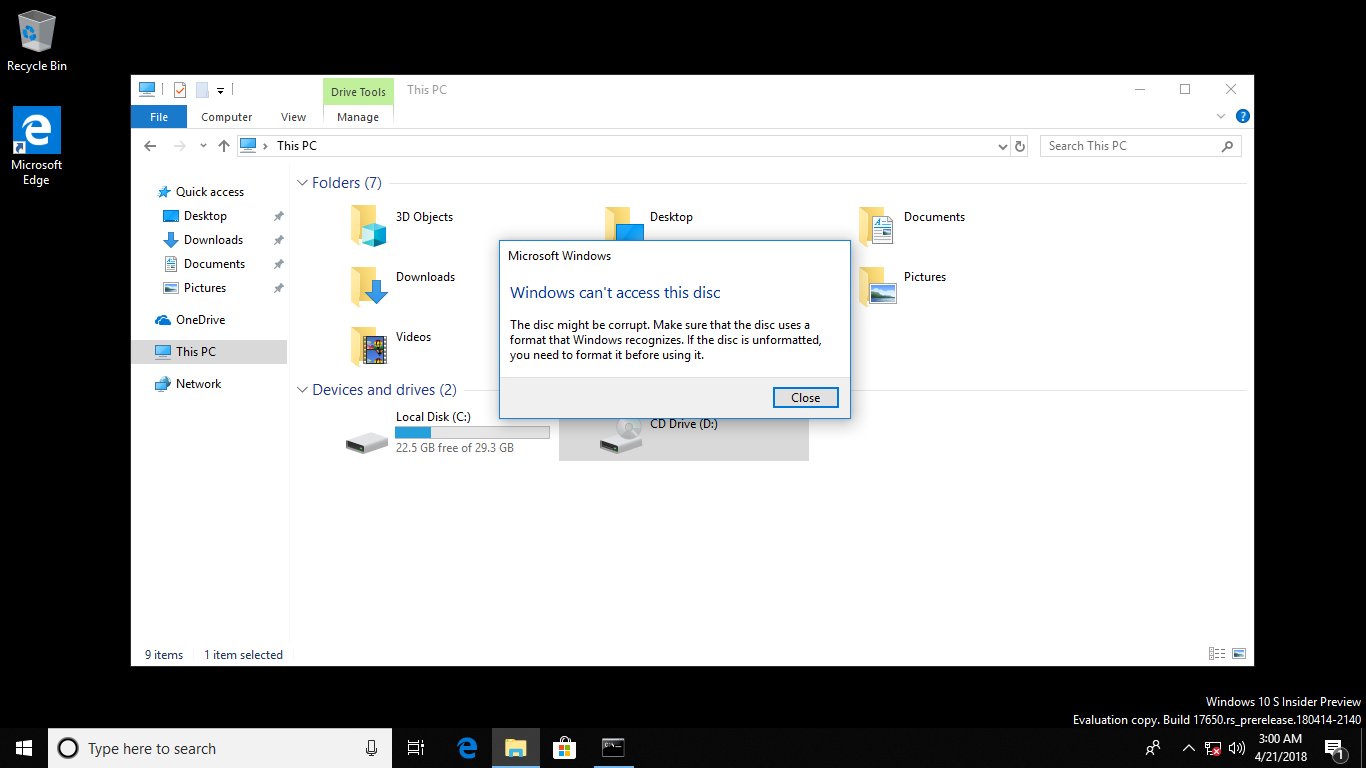Dismiss the disc error dialog with Close
Viewport: 1366px width, 768px height.
pyautogui.click(x=805, y=398)
